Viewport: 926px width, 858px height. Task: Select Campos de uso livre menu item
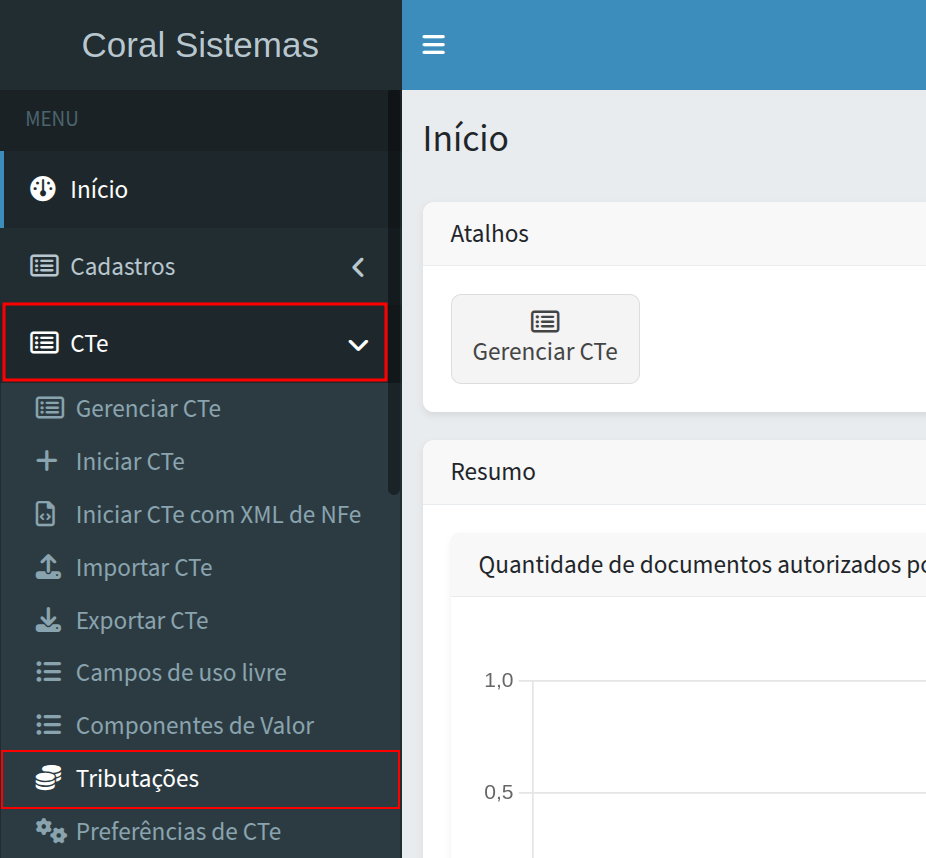(181, 673)
